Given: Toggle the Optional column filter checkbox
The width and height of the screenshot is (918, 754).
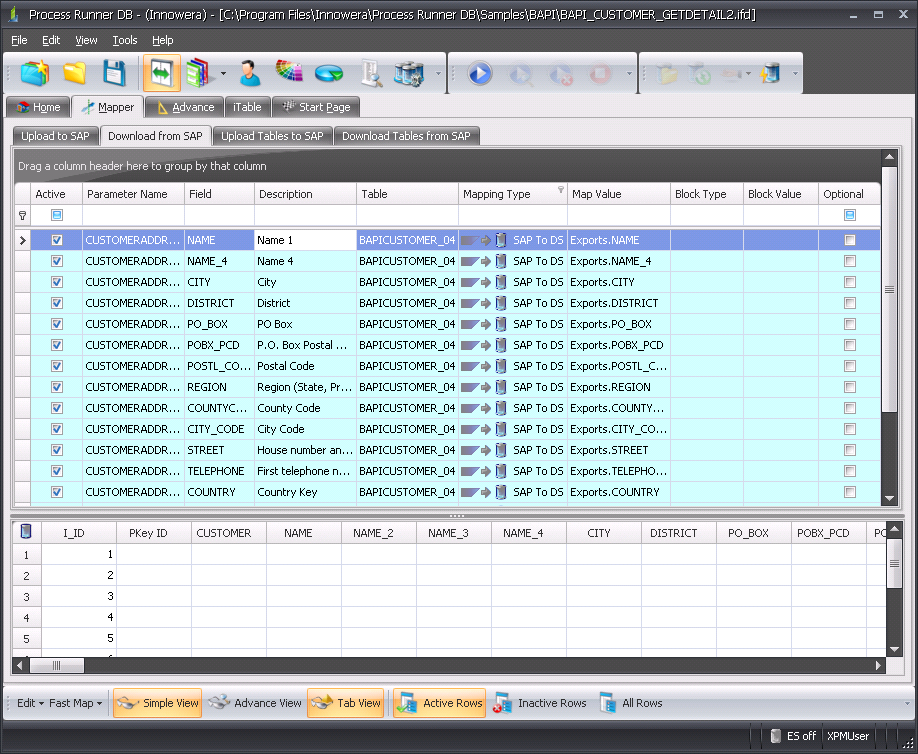Looking at the screenshot, I should [850, 215].
